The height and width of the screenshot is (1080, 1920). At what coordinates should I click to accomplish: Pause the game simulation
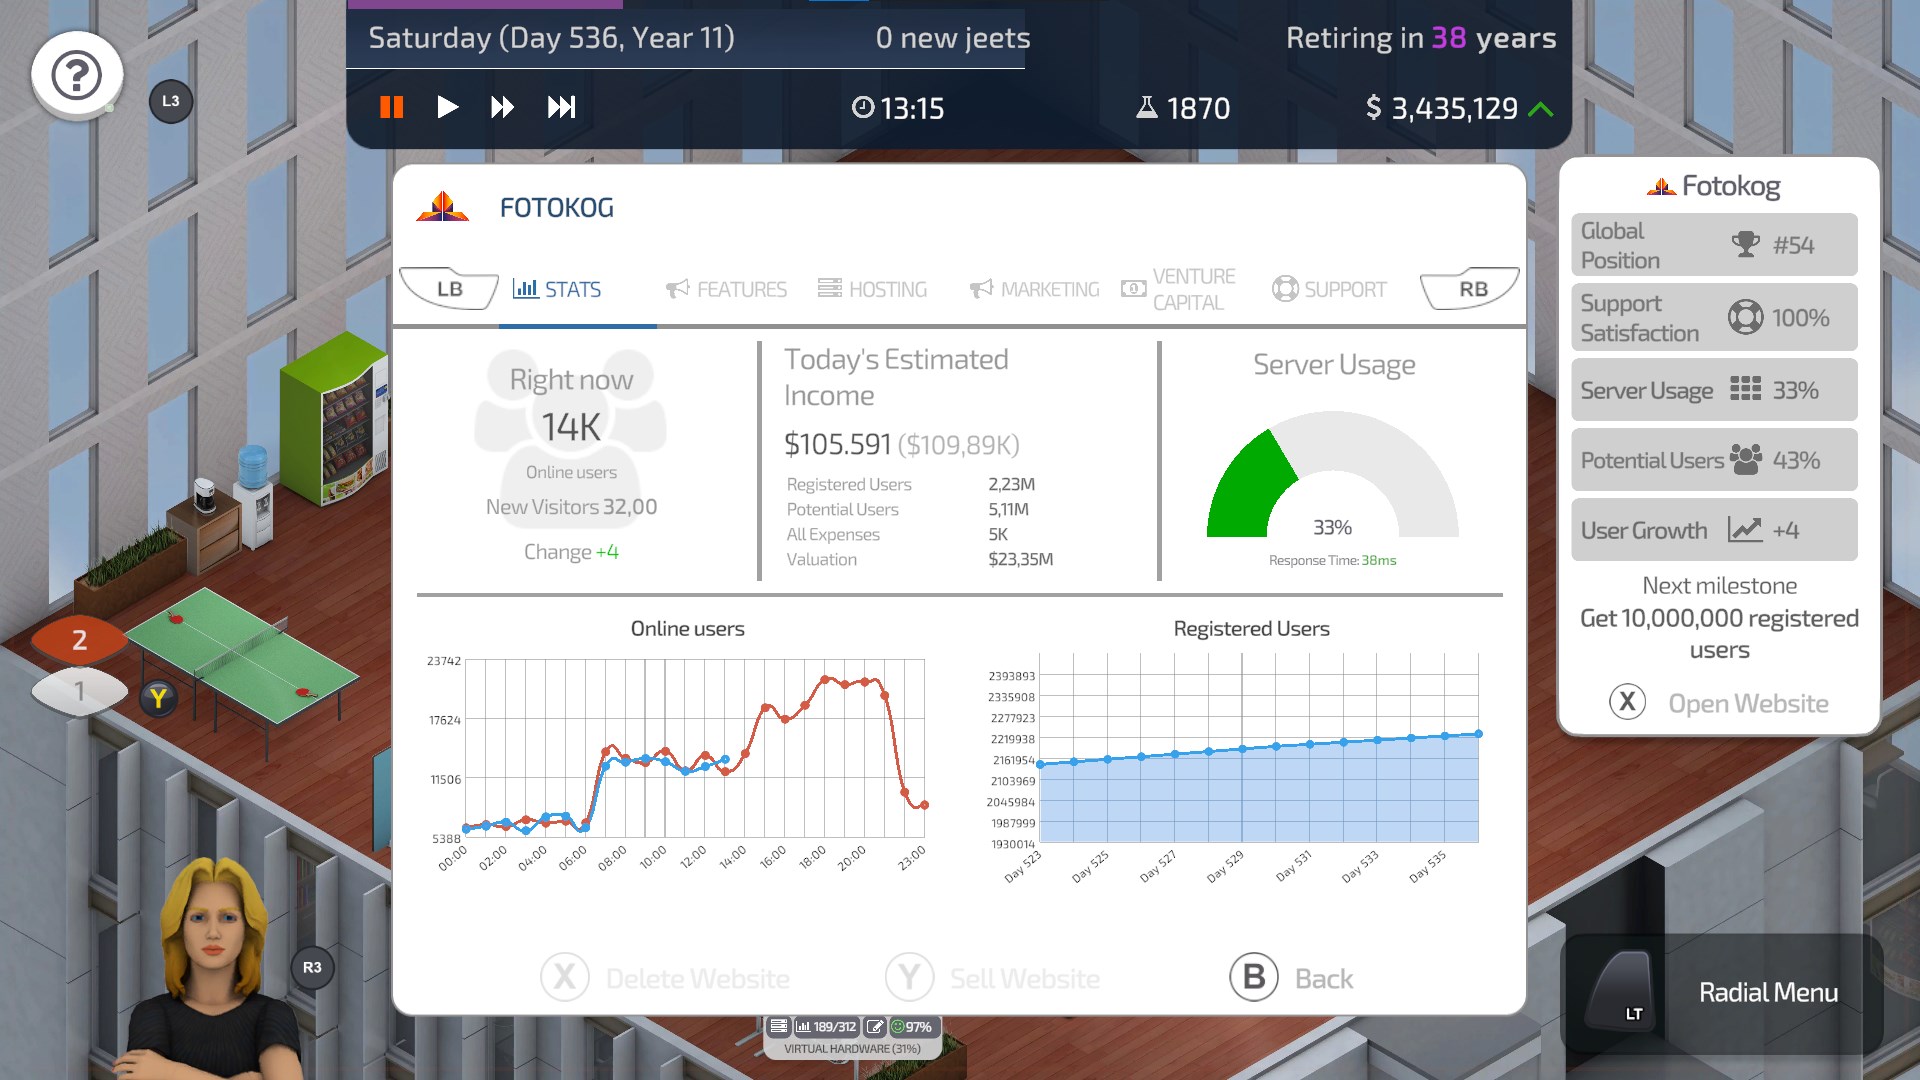tap(392, 107)
